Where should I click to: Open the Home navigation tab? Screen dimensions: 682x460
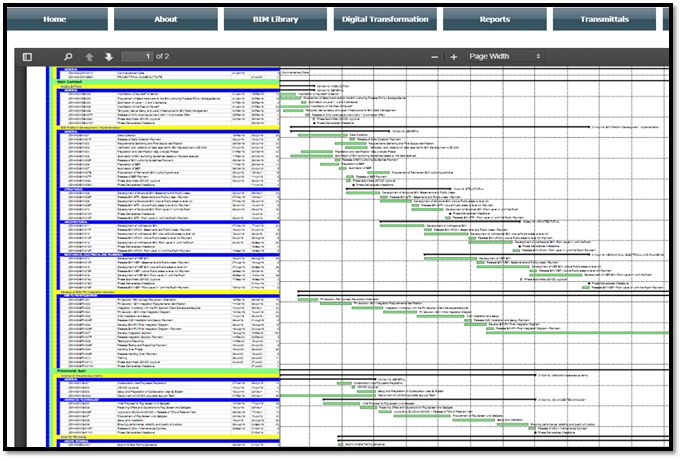pos(55,19)
